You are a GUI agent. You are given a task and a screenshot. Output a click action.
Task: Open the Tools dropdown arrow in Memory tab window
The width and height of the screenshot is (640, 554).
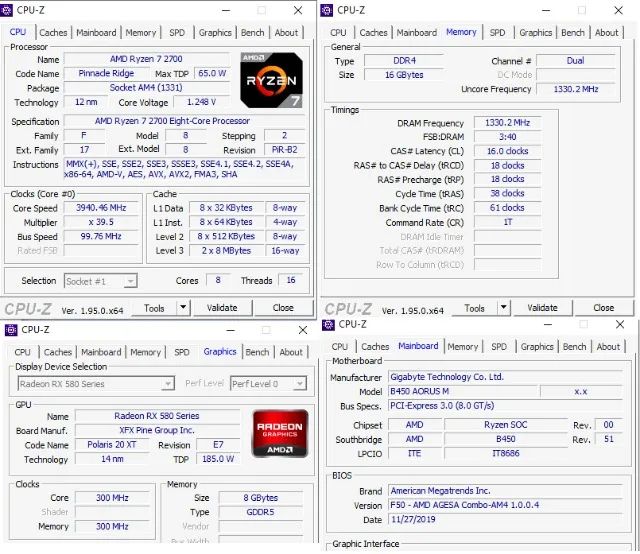tap(504, 307)
